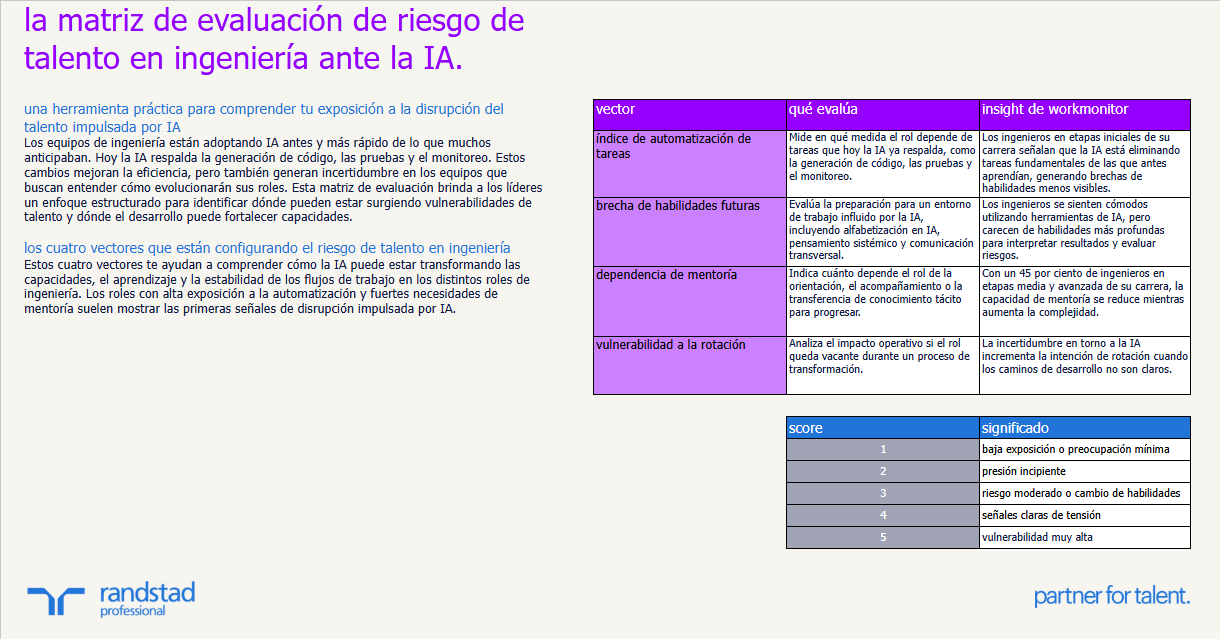Select the vulnerabilidad muy alta cell
The image size is (1220, 639).
pyautogui.click(x=1083, y=537)
